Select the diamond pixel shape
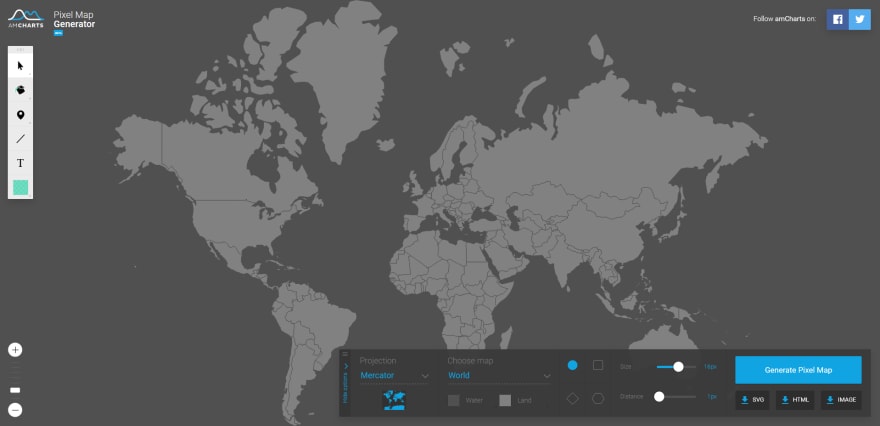This screenshot has width=880, height=426. click(572, 398)
